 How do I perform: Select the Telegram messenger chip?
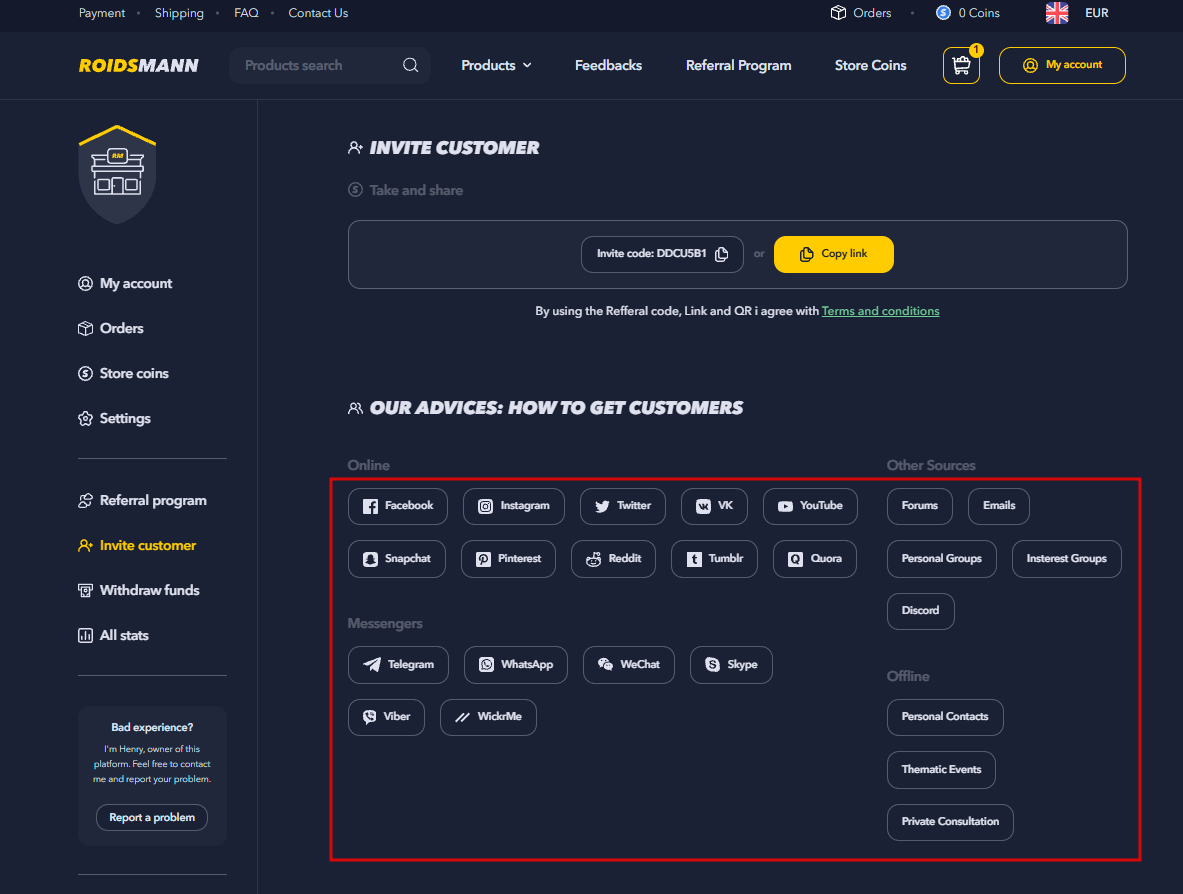pyautogui.click(x=398, y=665)
